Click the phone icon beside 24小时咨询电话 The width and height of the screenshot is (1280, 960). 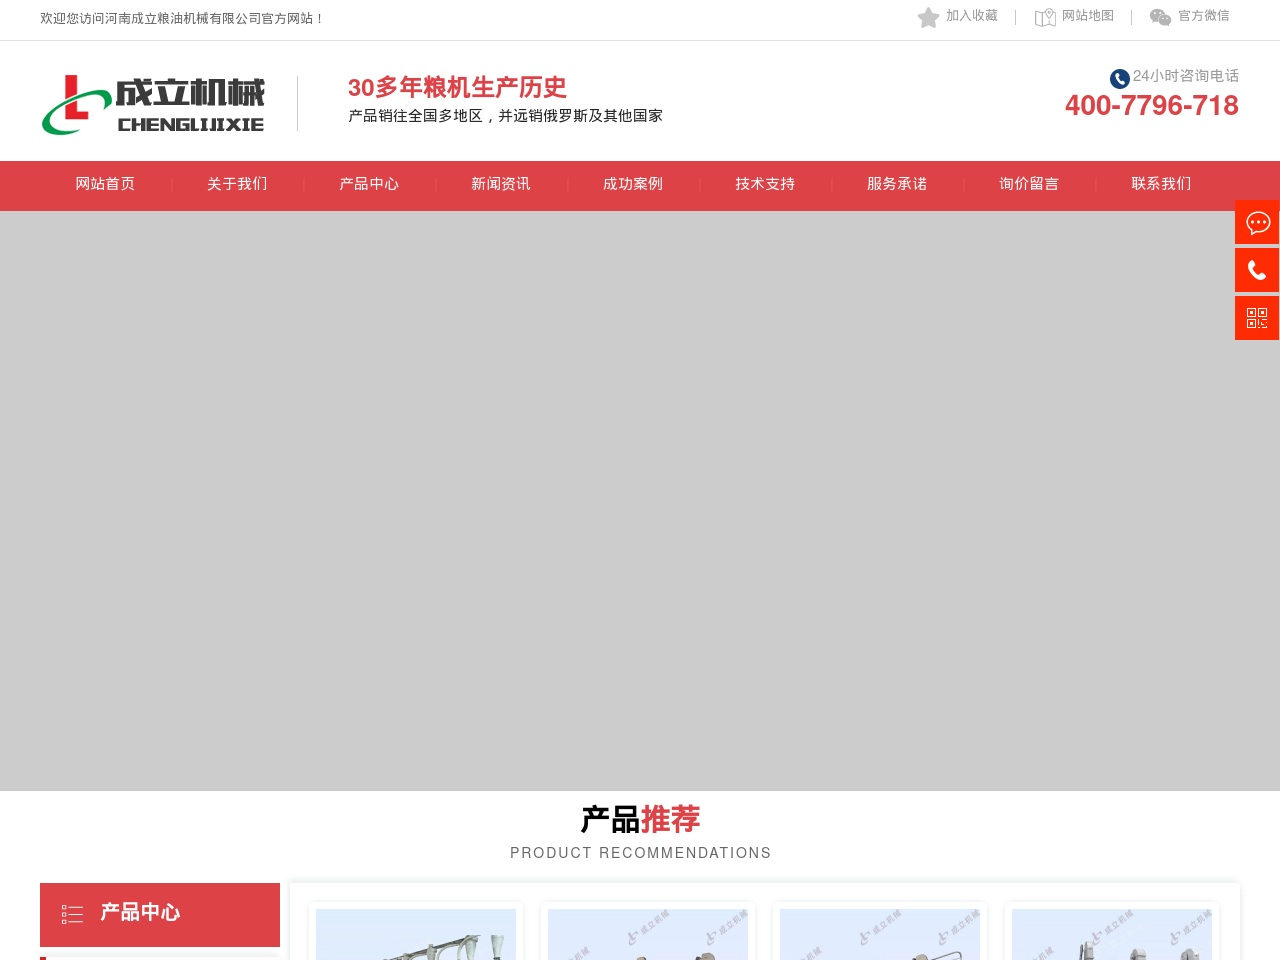tap(1120, 78)
